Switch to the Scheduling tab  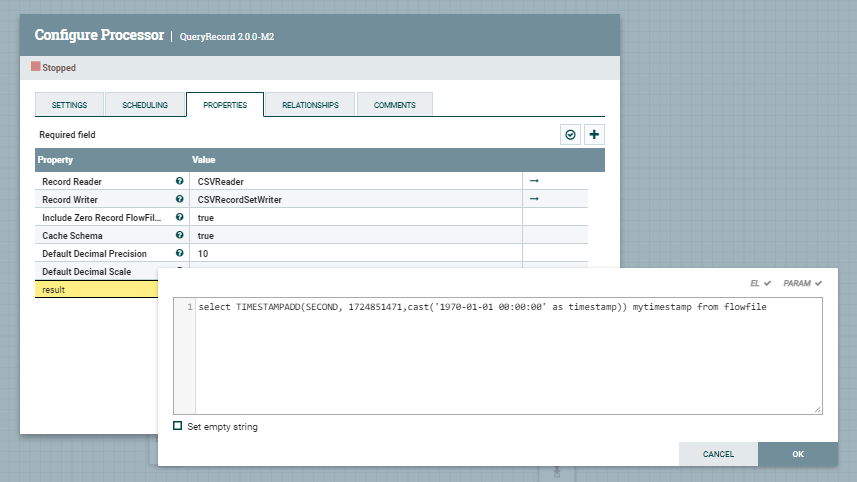[145, 105]
